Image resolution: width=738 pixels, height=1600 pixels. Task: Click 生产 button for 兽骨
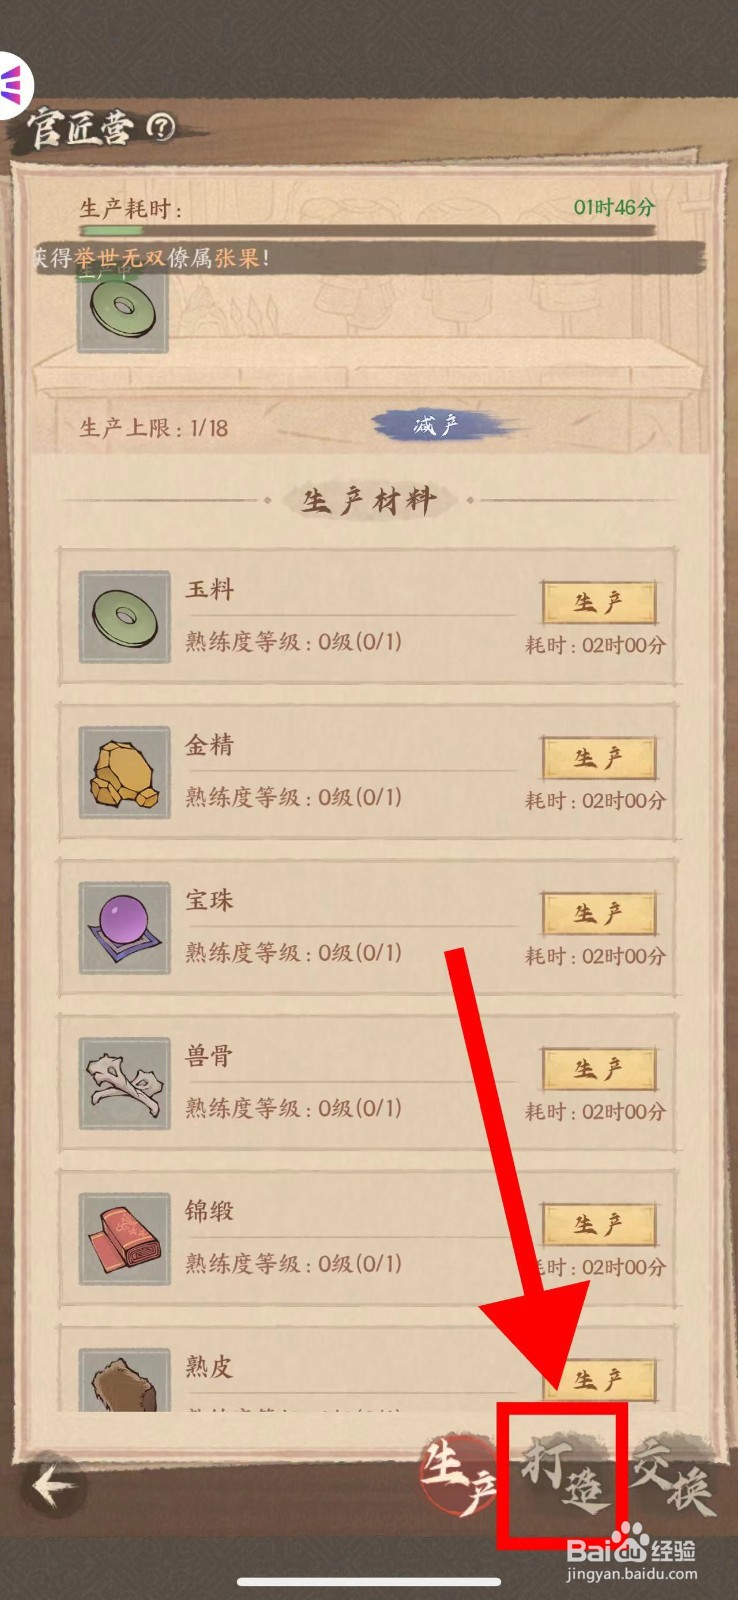point(599,1069)
